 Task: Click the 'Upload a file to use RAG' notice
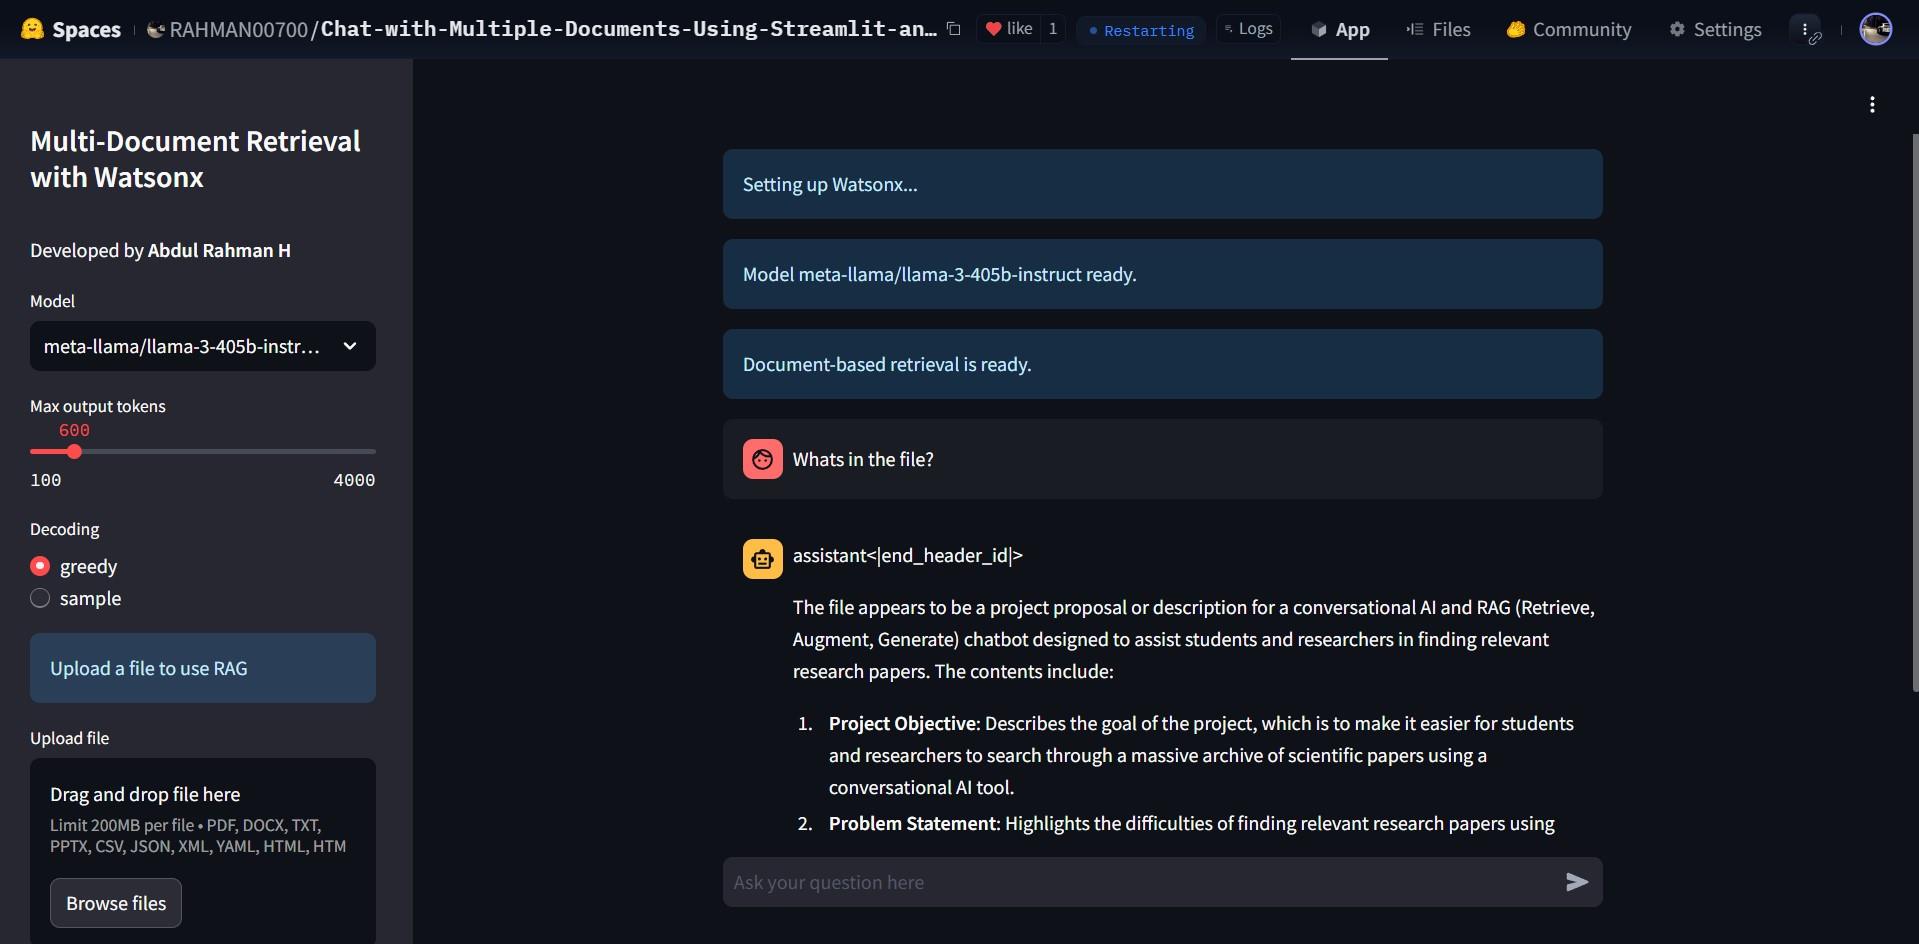click(203, 668)
